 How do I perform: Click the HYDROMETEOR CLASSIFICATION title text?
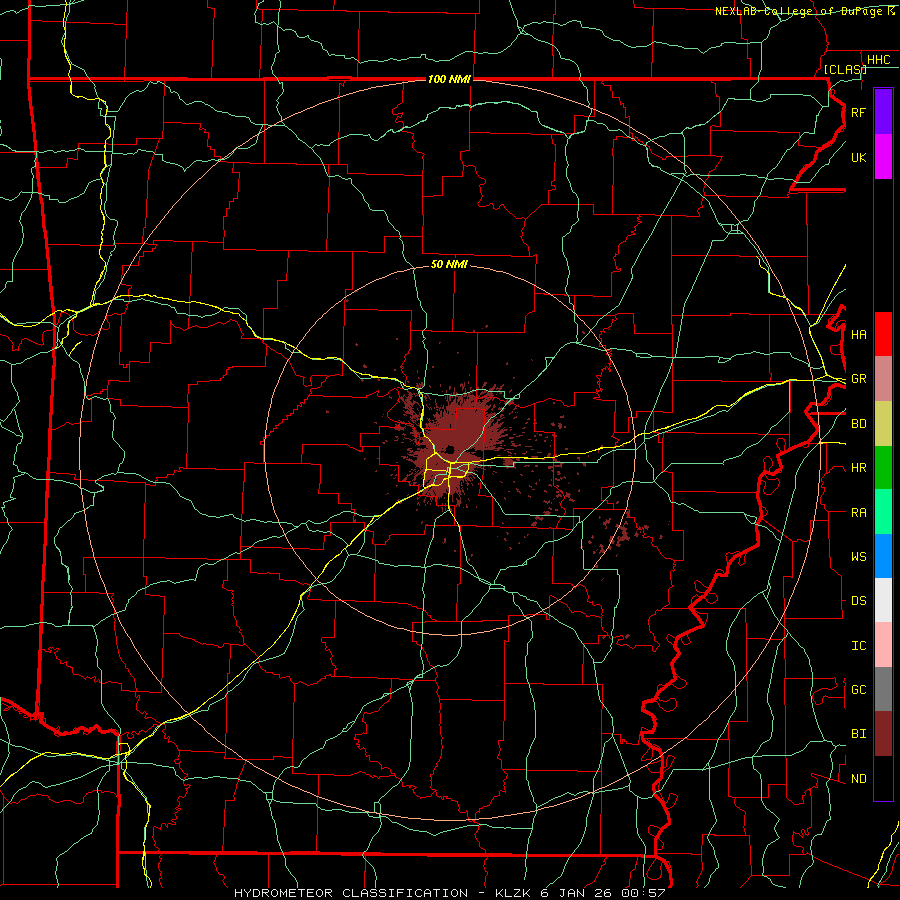click(351, 893)
